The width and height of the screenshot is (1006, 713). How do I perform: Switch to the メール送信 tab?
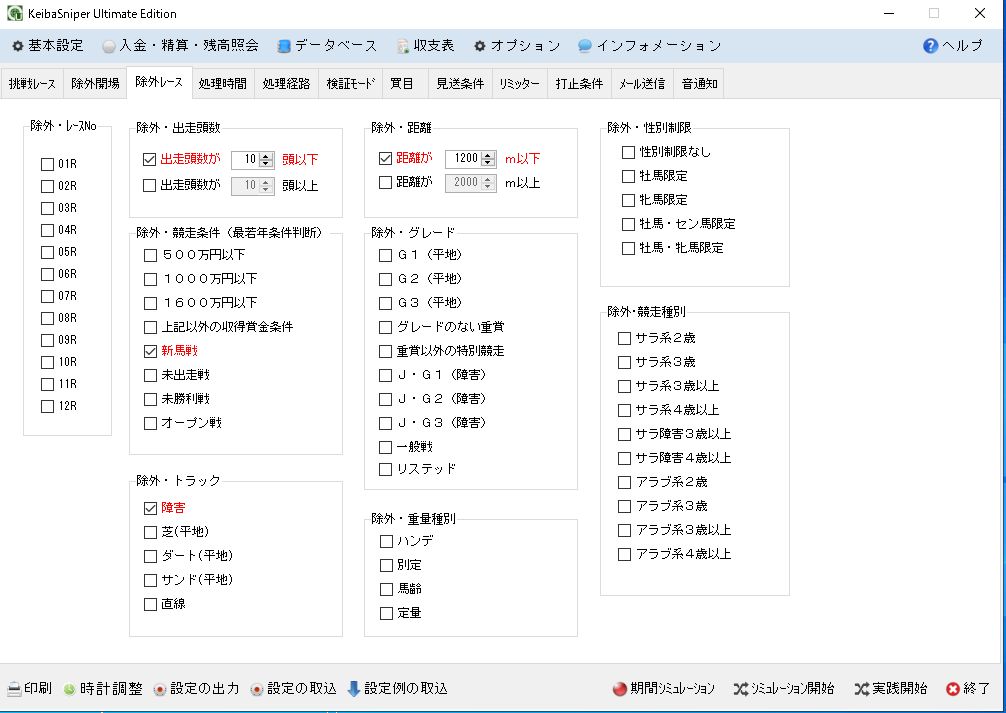click(642, 83)
